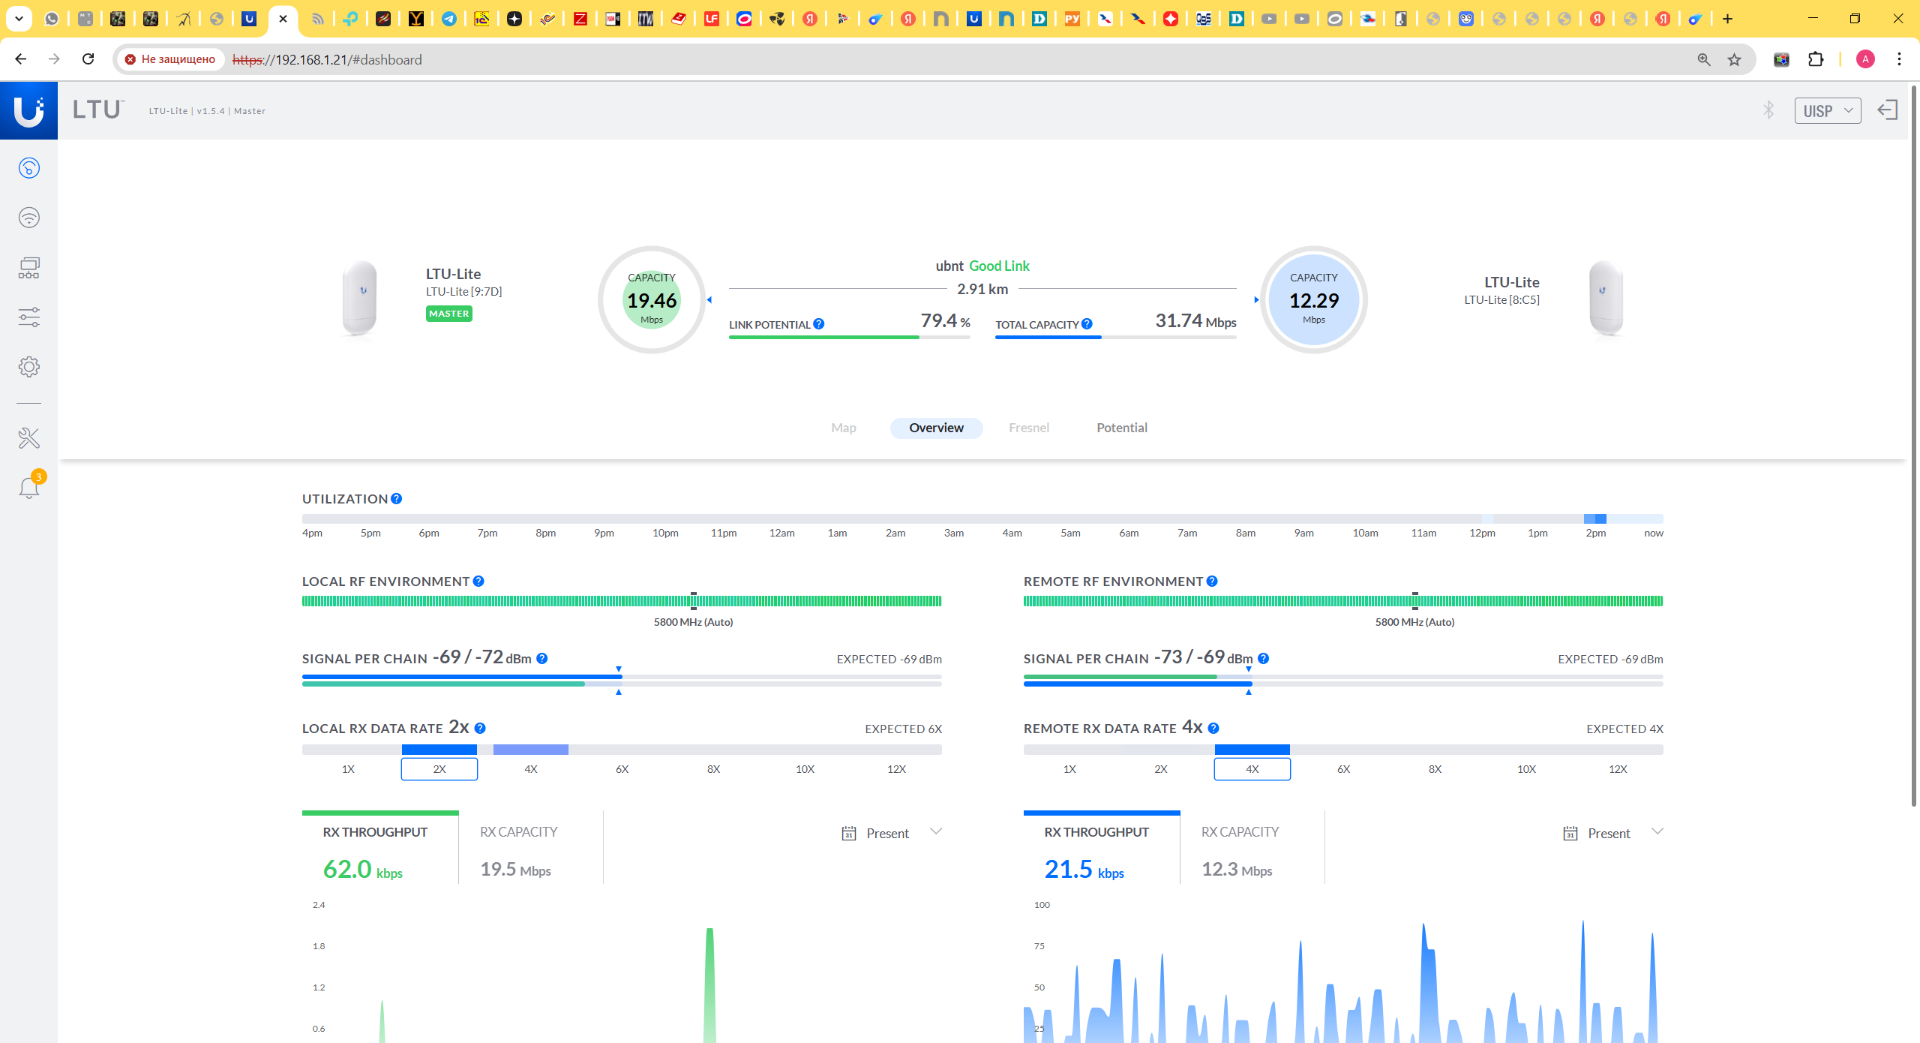The width and height of the screenshot is (1920, 1043).
Task: Click the page vertical scrollbar
Action: tap(1914, 445)
